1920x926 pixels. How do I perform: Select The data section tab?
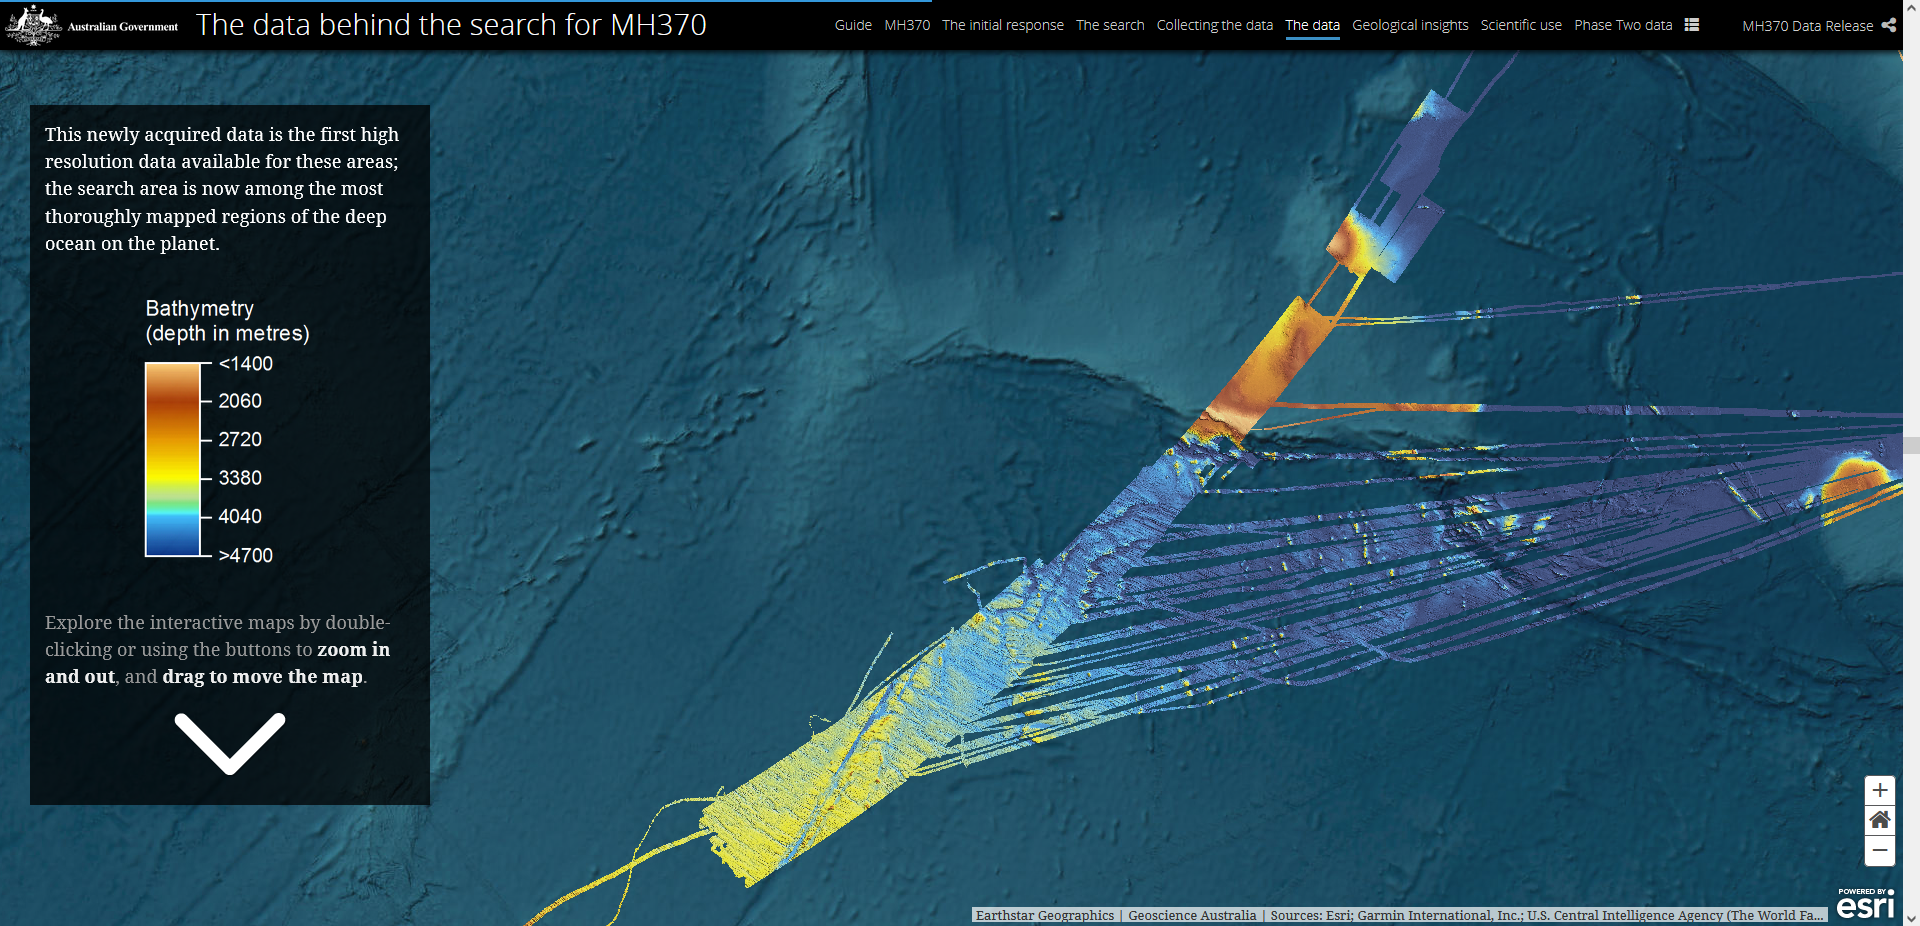(x=1312, y=25)
